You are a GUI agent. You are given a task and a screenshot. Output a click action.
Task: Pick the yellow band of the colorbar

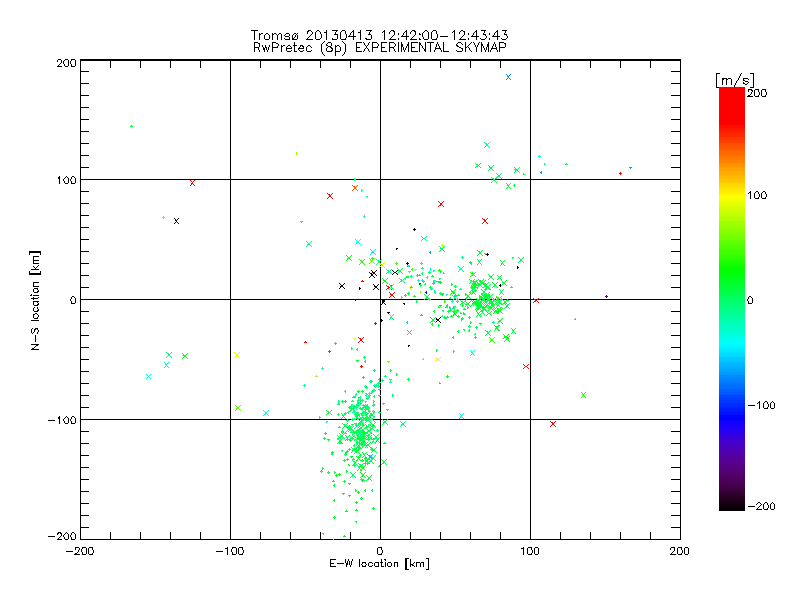point(732,196)
